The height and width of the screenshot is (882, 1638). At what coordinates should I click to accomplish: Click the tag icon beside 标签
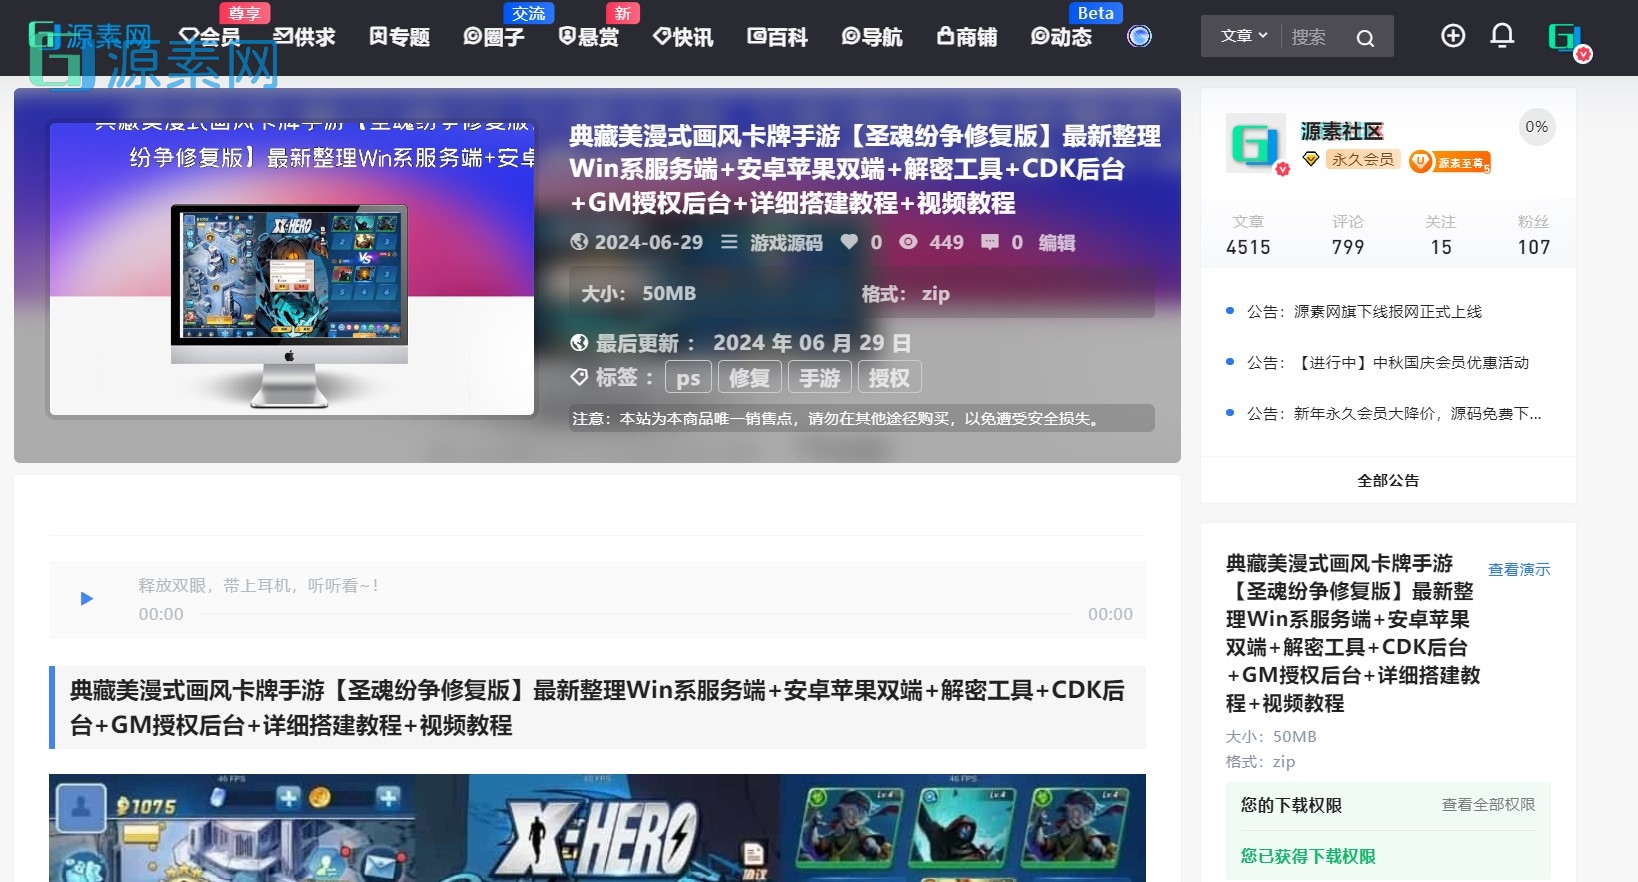579,377
